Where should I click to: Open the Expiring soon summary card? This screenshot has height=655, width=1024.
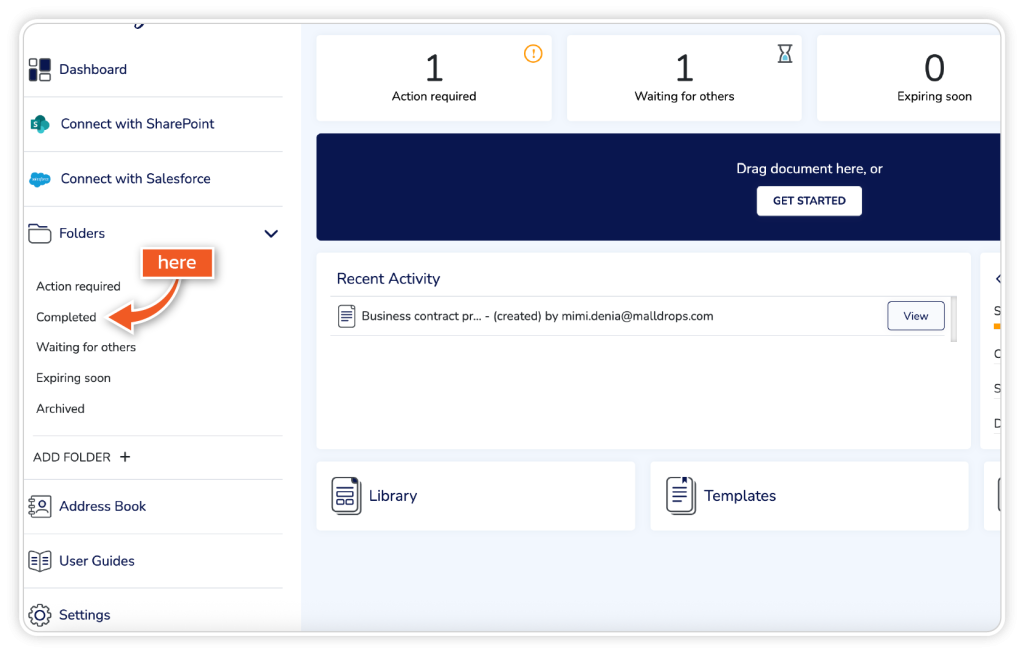[x=910, y=78]
